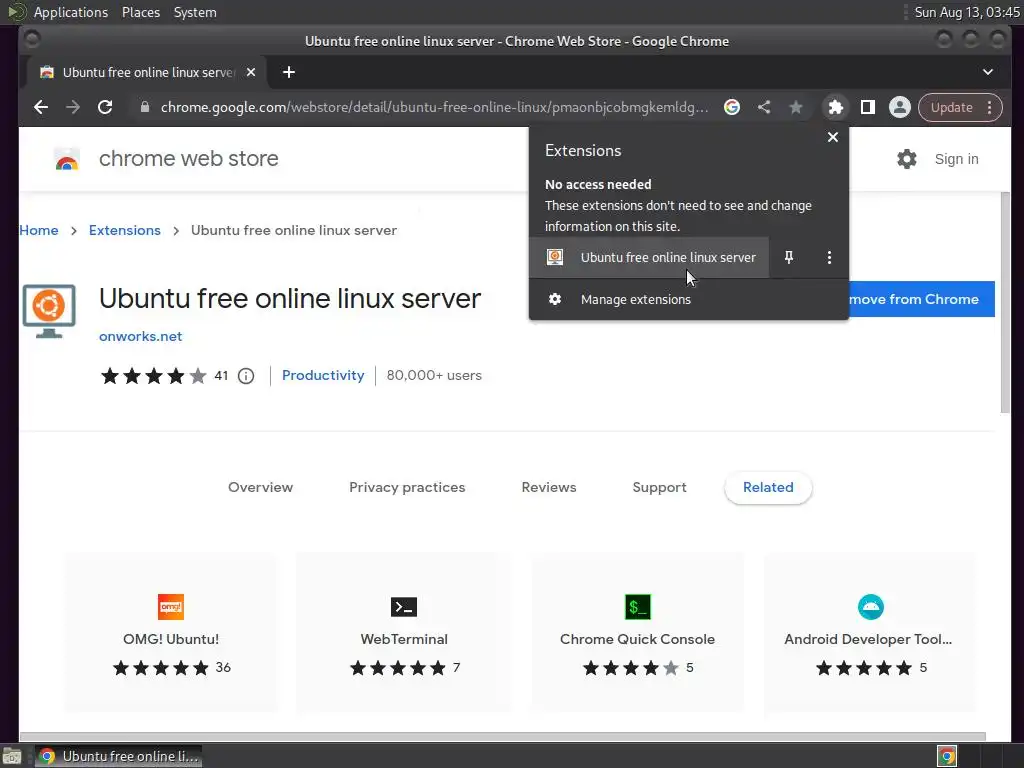Screen dimensions: 1024x768
Task: Switch to the Reviews tab
Action: click(x=549, y=487)
